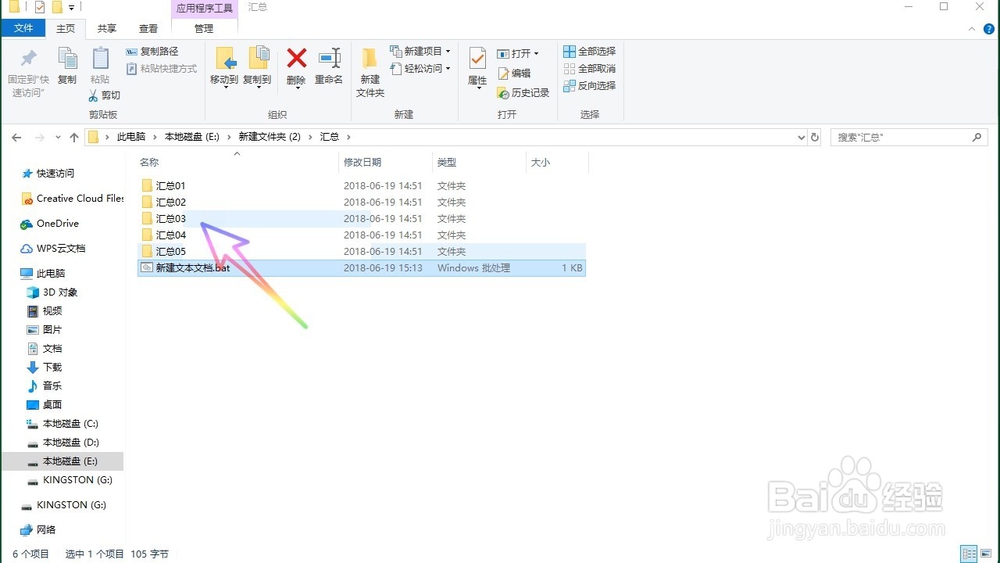
Task: Click the 汇总 breadcrumb segment
Action: coord(329,136)
